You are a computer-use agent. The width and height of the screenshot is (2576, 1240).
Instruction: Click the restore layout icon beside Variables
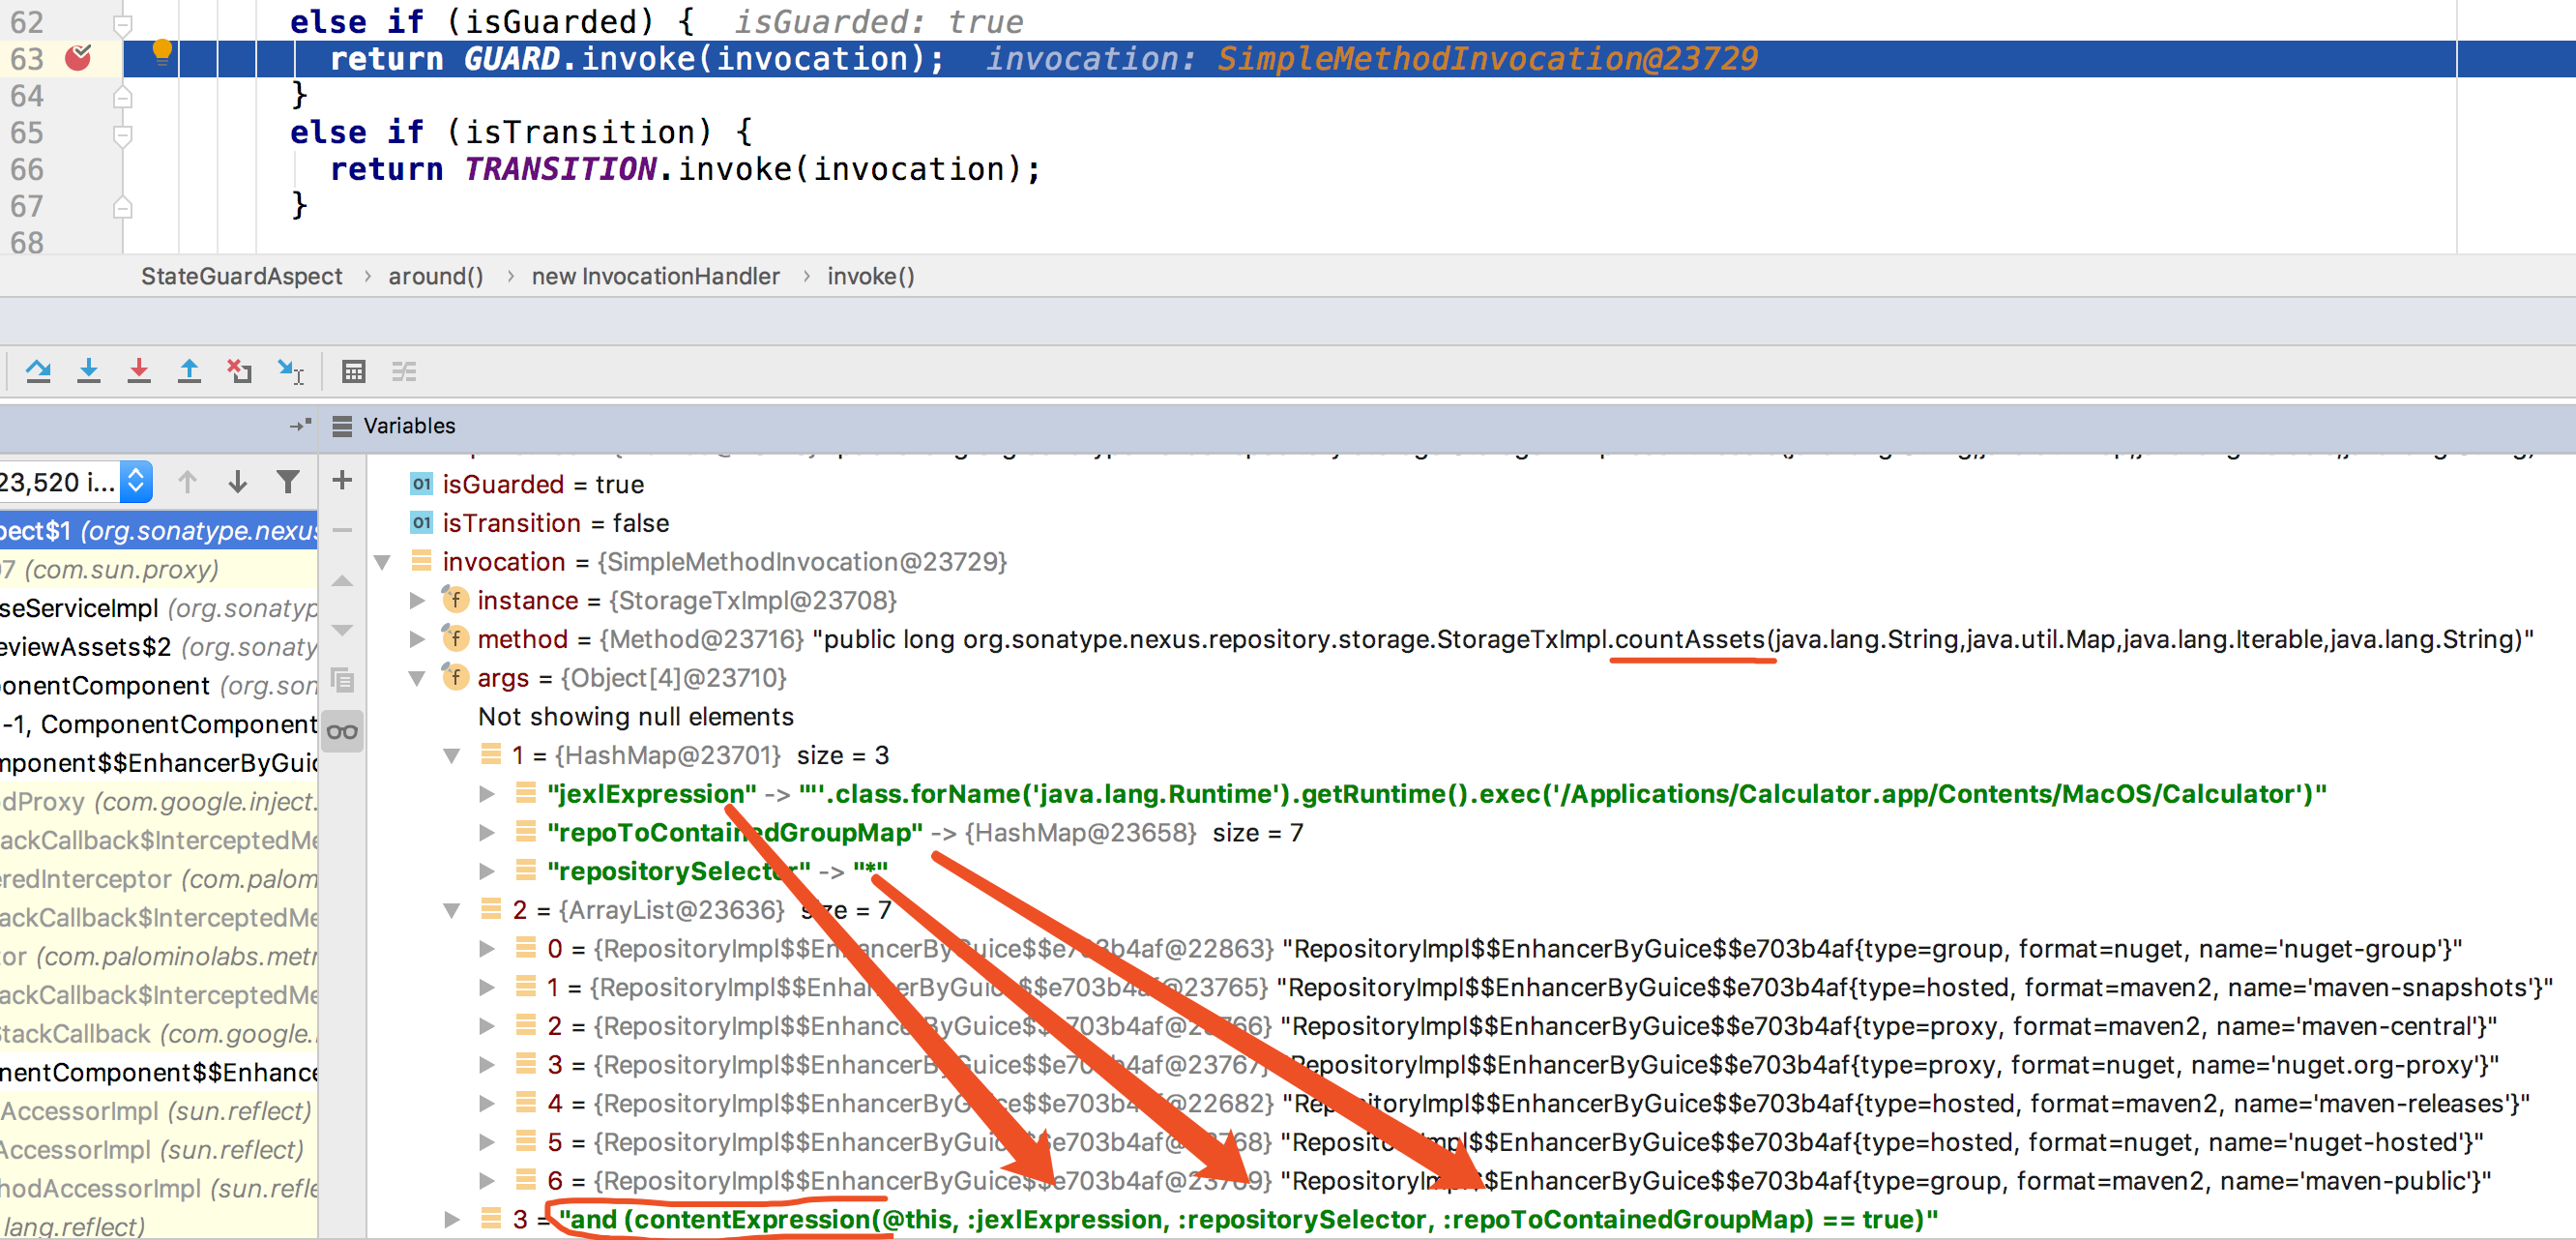pyautogui.click(x=300, y=426)
